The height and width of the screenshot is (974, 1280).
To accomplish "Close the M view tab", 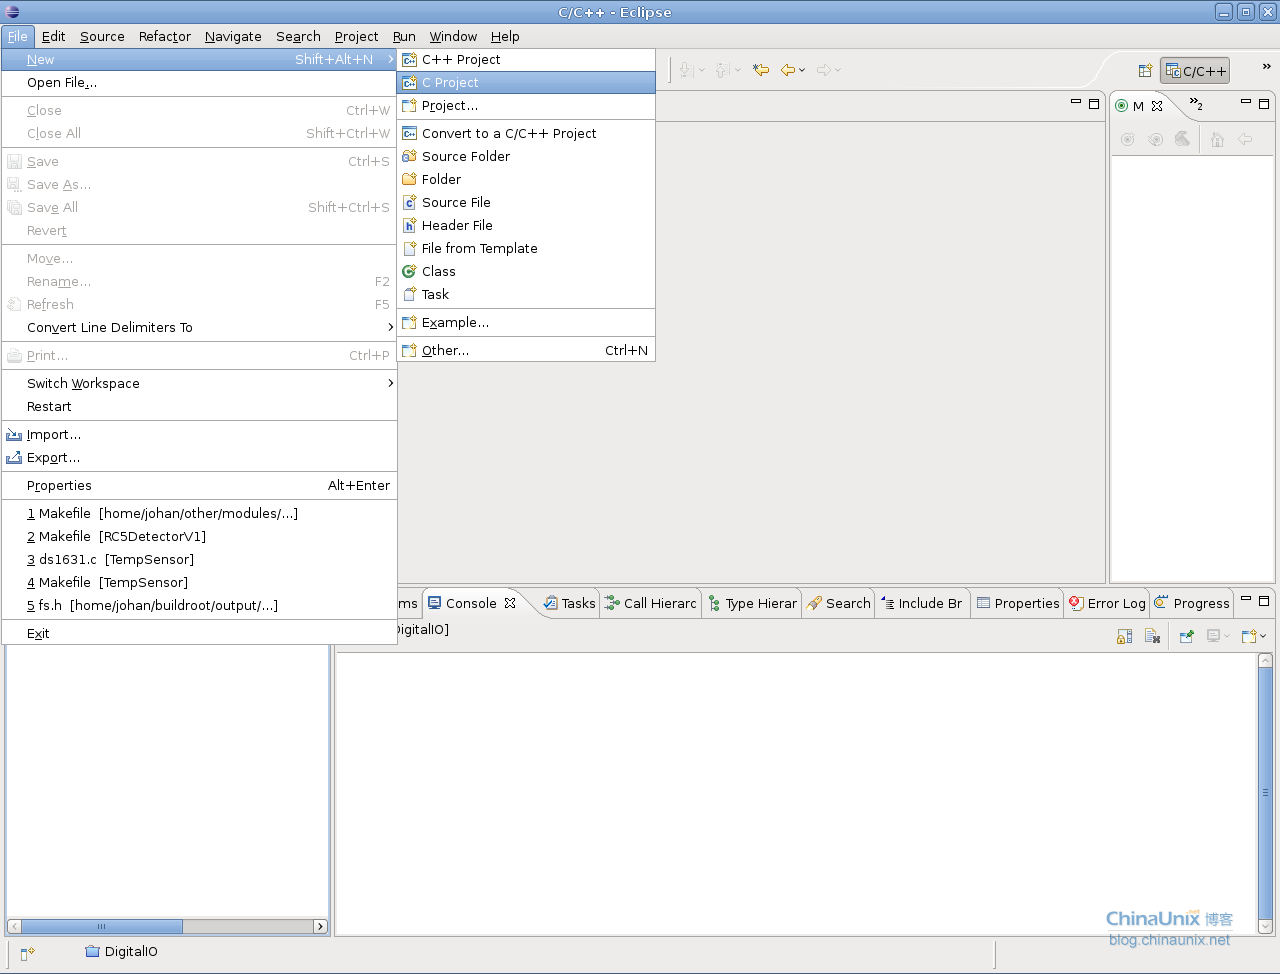I will click(1157, 106).
